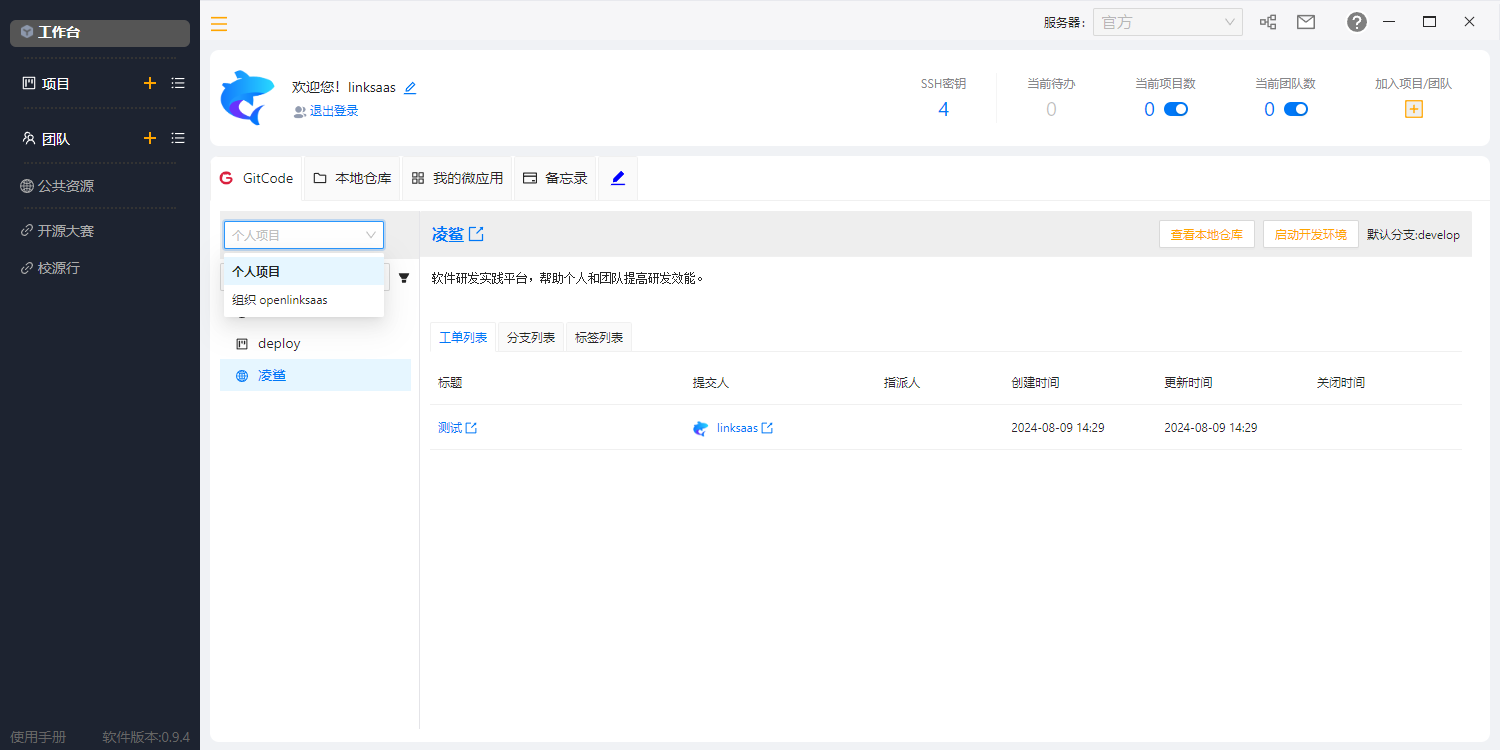Image resolution: width=1500 pixels, height=750 pixels.
Task: Choose the 组织 openlinksaas option
Action: click(304, 299)
